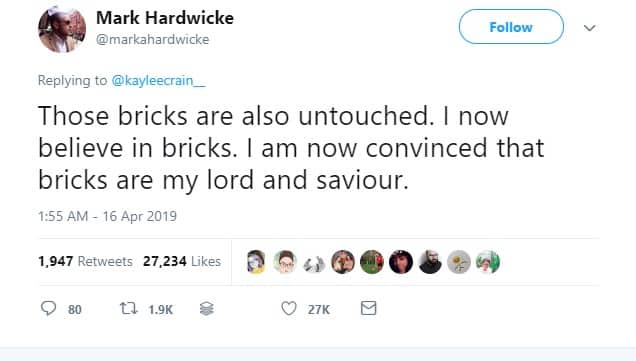
Task: Click the stacked layers Buffer icon
Action: click(x=206, y=309)
